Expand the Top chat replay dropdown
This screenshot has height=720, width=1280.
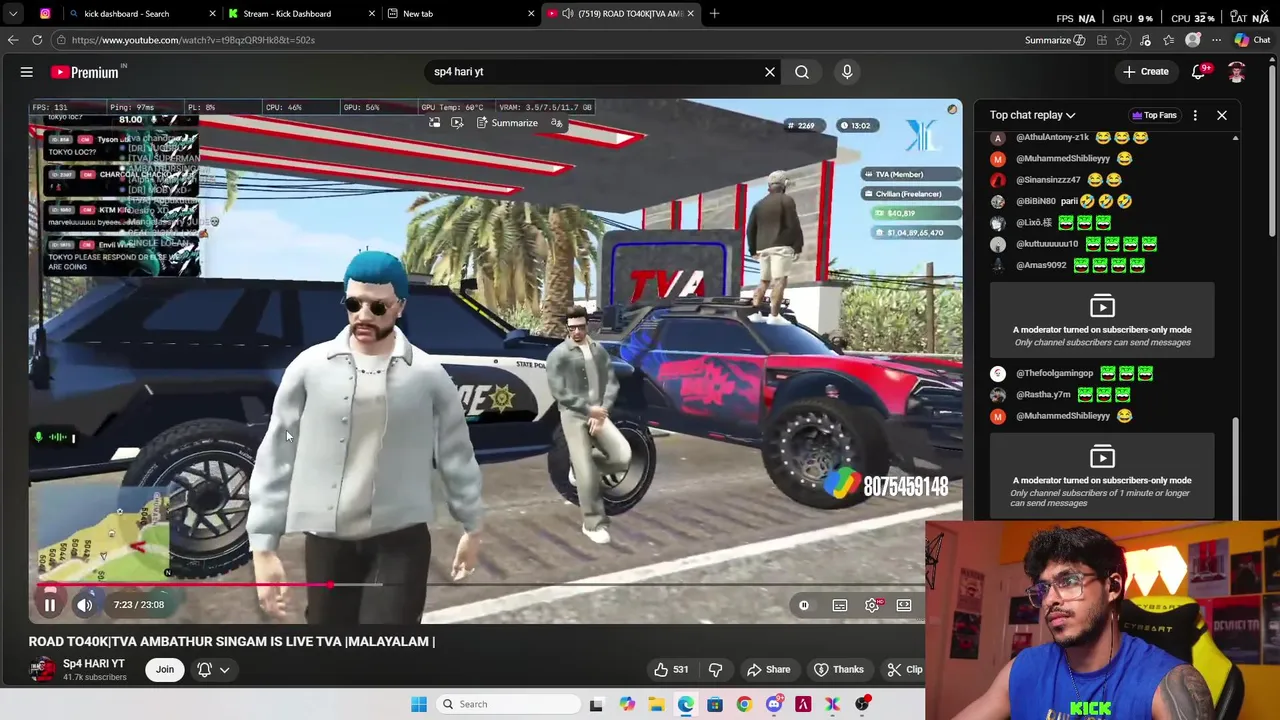[x=1032, y=115]
